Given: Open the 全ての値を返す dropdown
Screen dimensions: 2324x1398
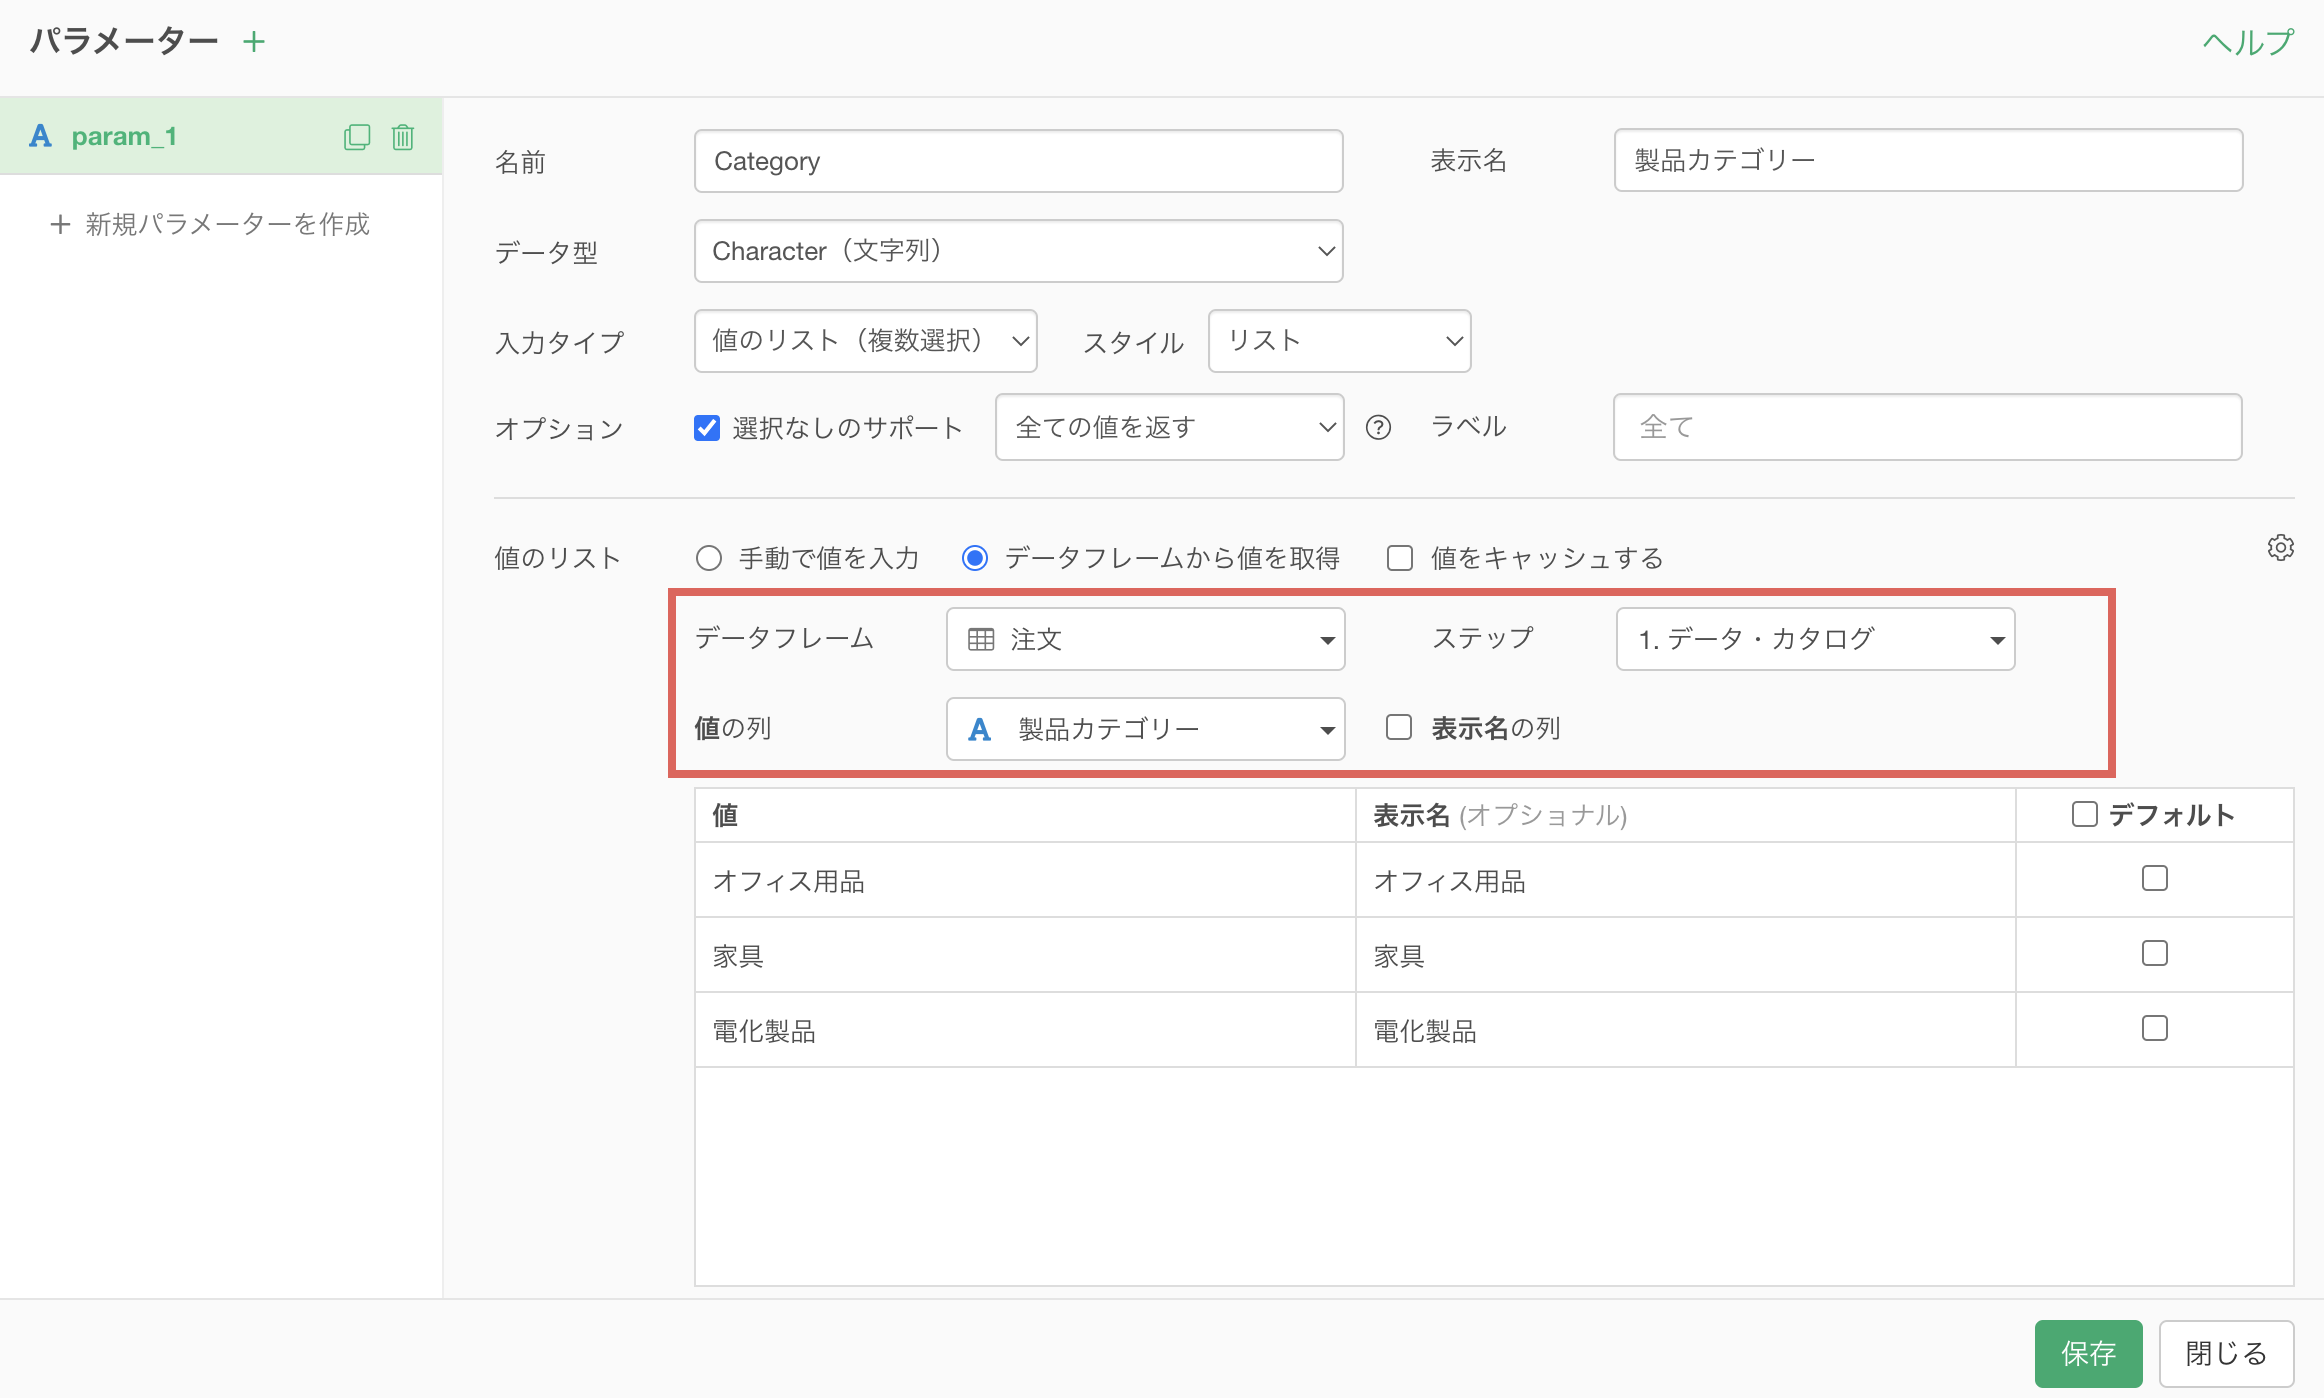Looking at the screenshot, I should click(1169, 427).
